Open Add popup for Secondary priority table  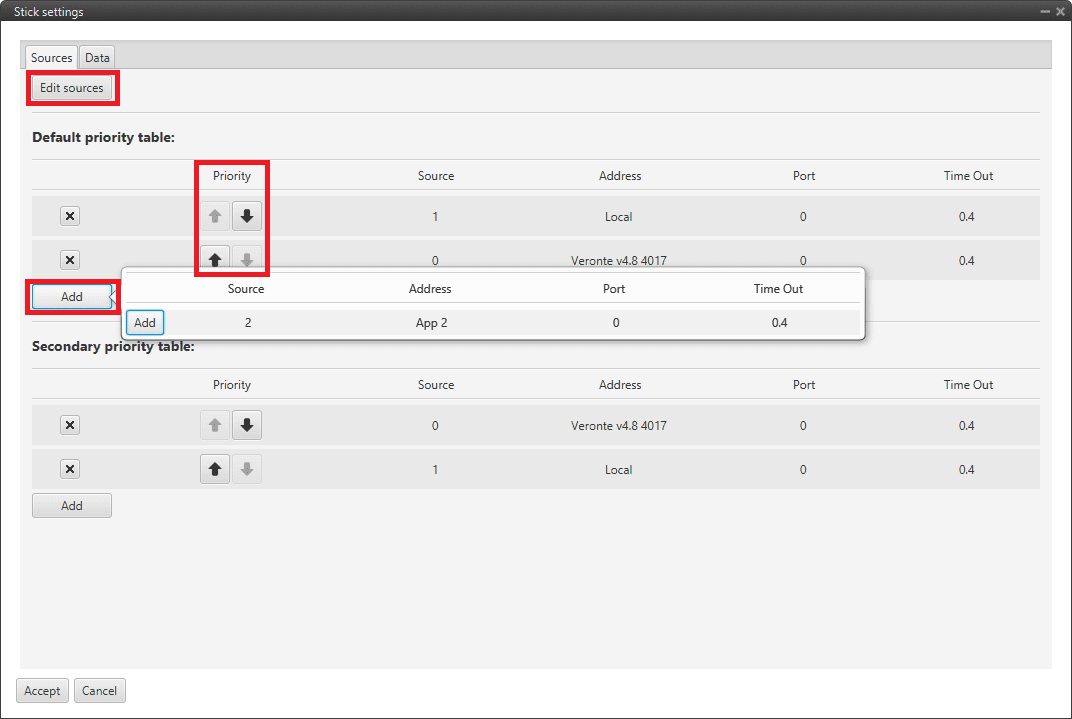click(71, 506)
